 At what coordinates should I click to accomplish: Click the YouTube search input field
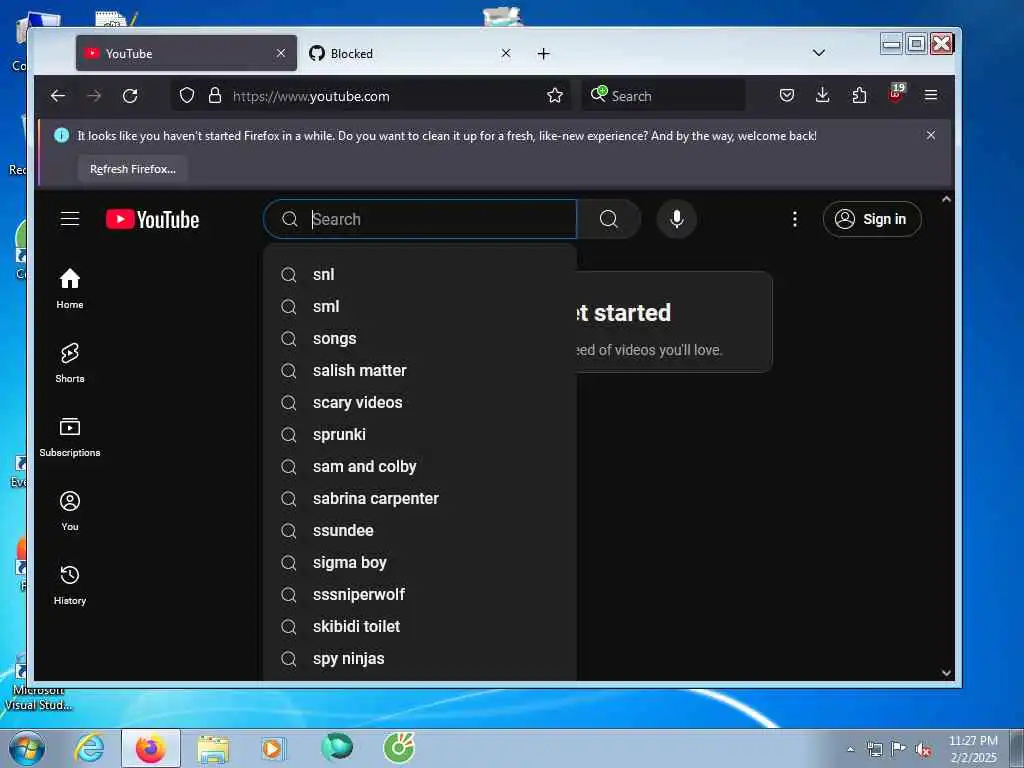click(x=420, y=219)
